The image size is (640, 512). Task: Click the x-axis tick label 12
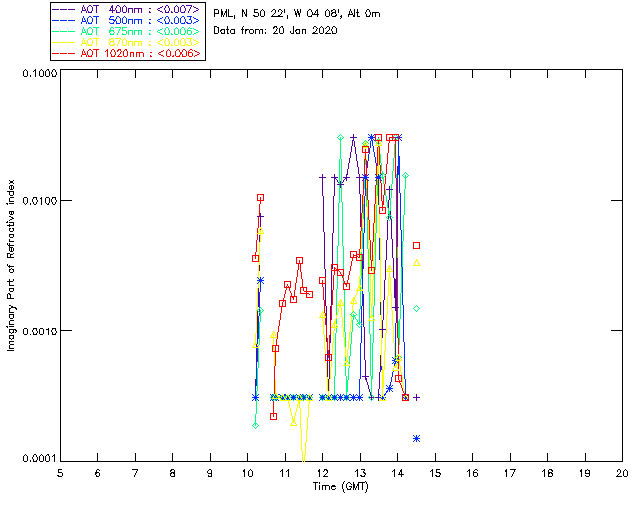point(322,473)
